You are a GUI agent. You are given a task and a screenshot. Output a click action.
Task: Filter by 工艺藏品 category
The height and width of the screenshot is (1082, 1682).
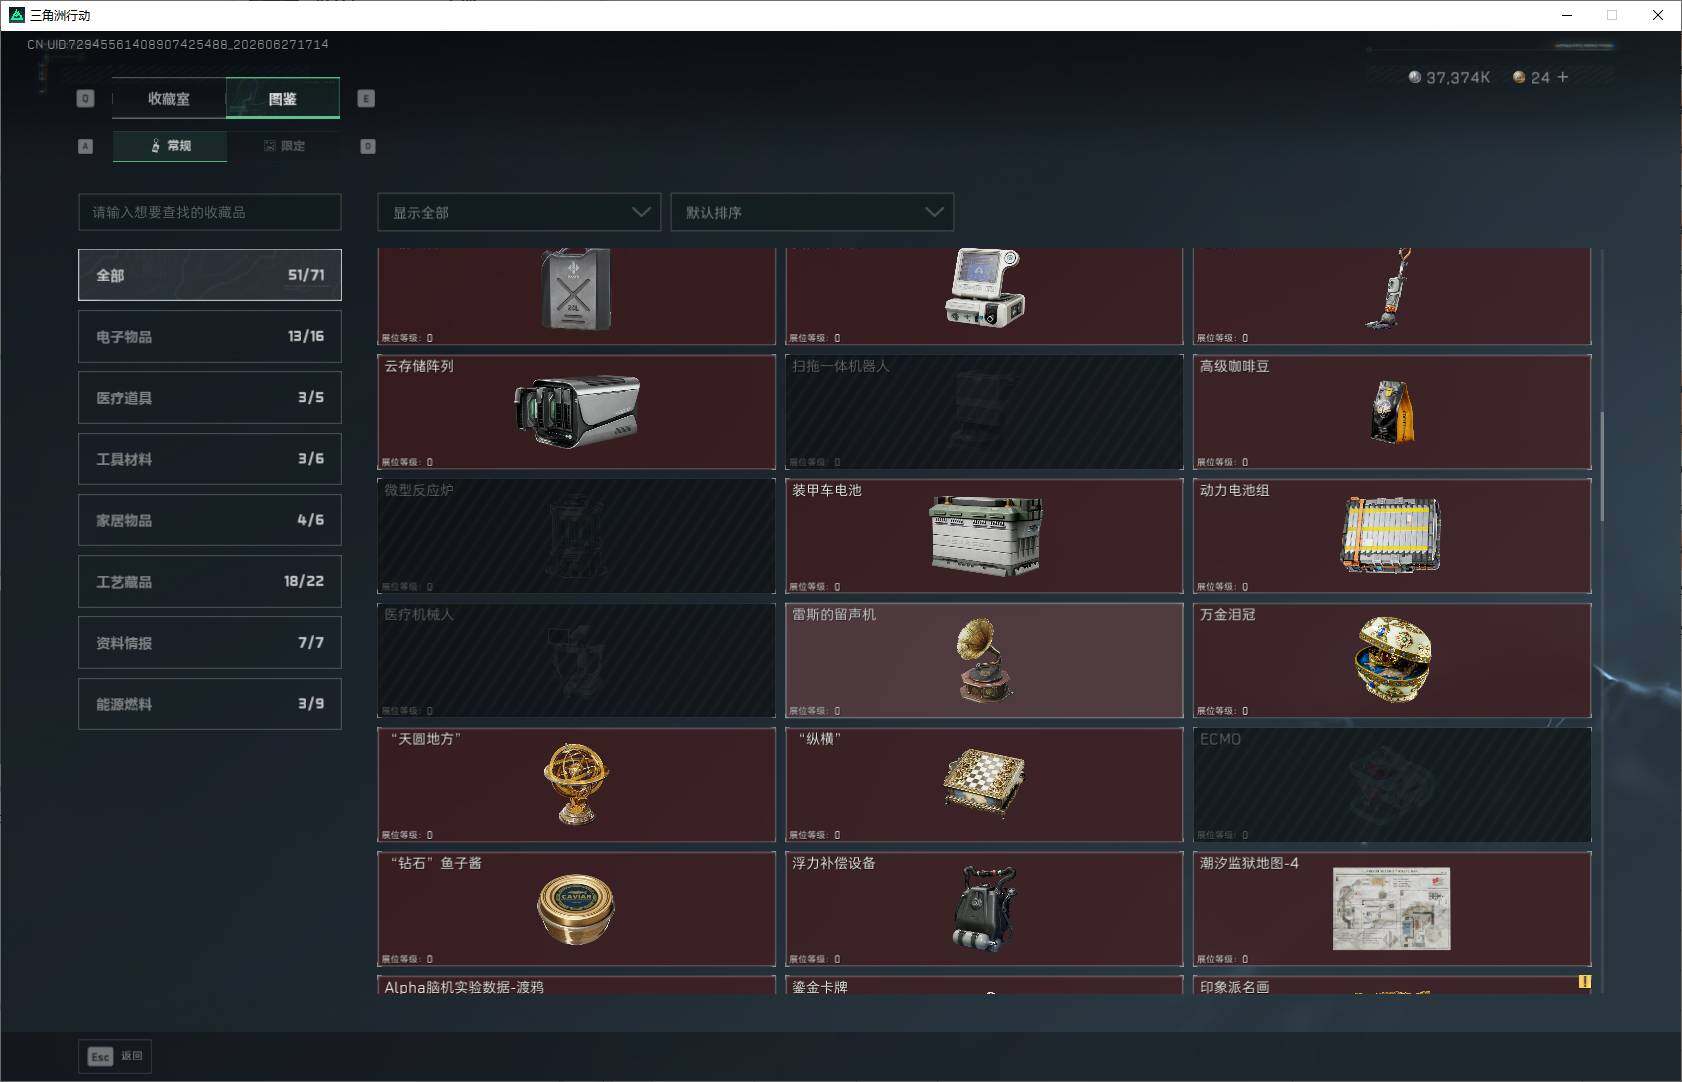(x=210, y=581)
